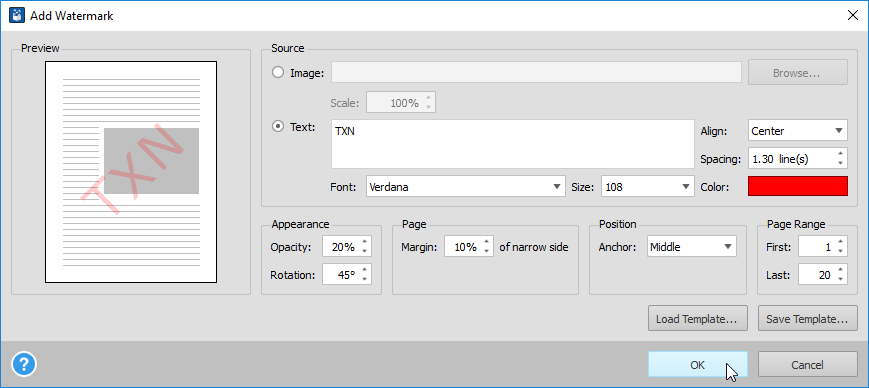The width and height of the screenshot is (869, 388).
Task: Select the Text source radio button
Action: (x=278, y=126)
